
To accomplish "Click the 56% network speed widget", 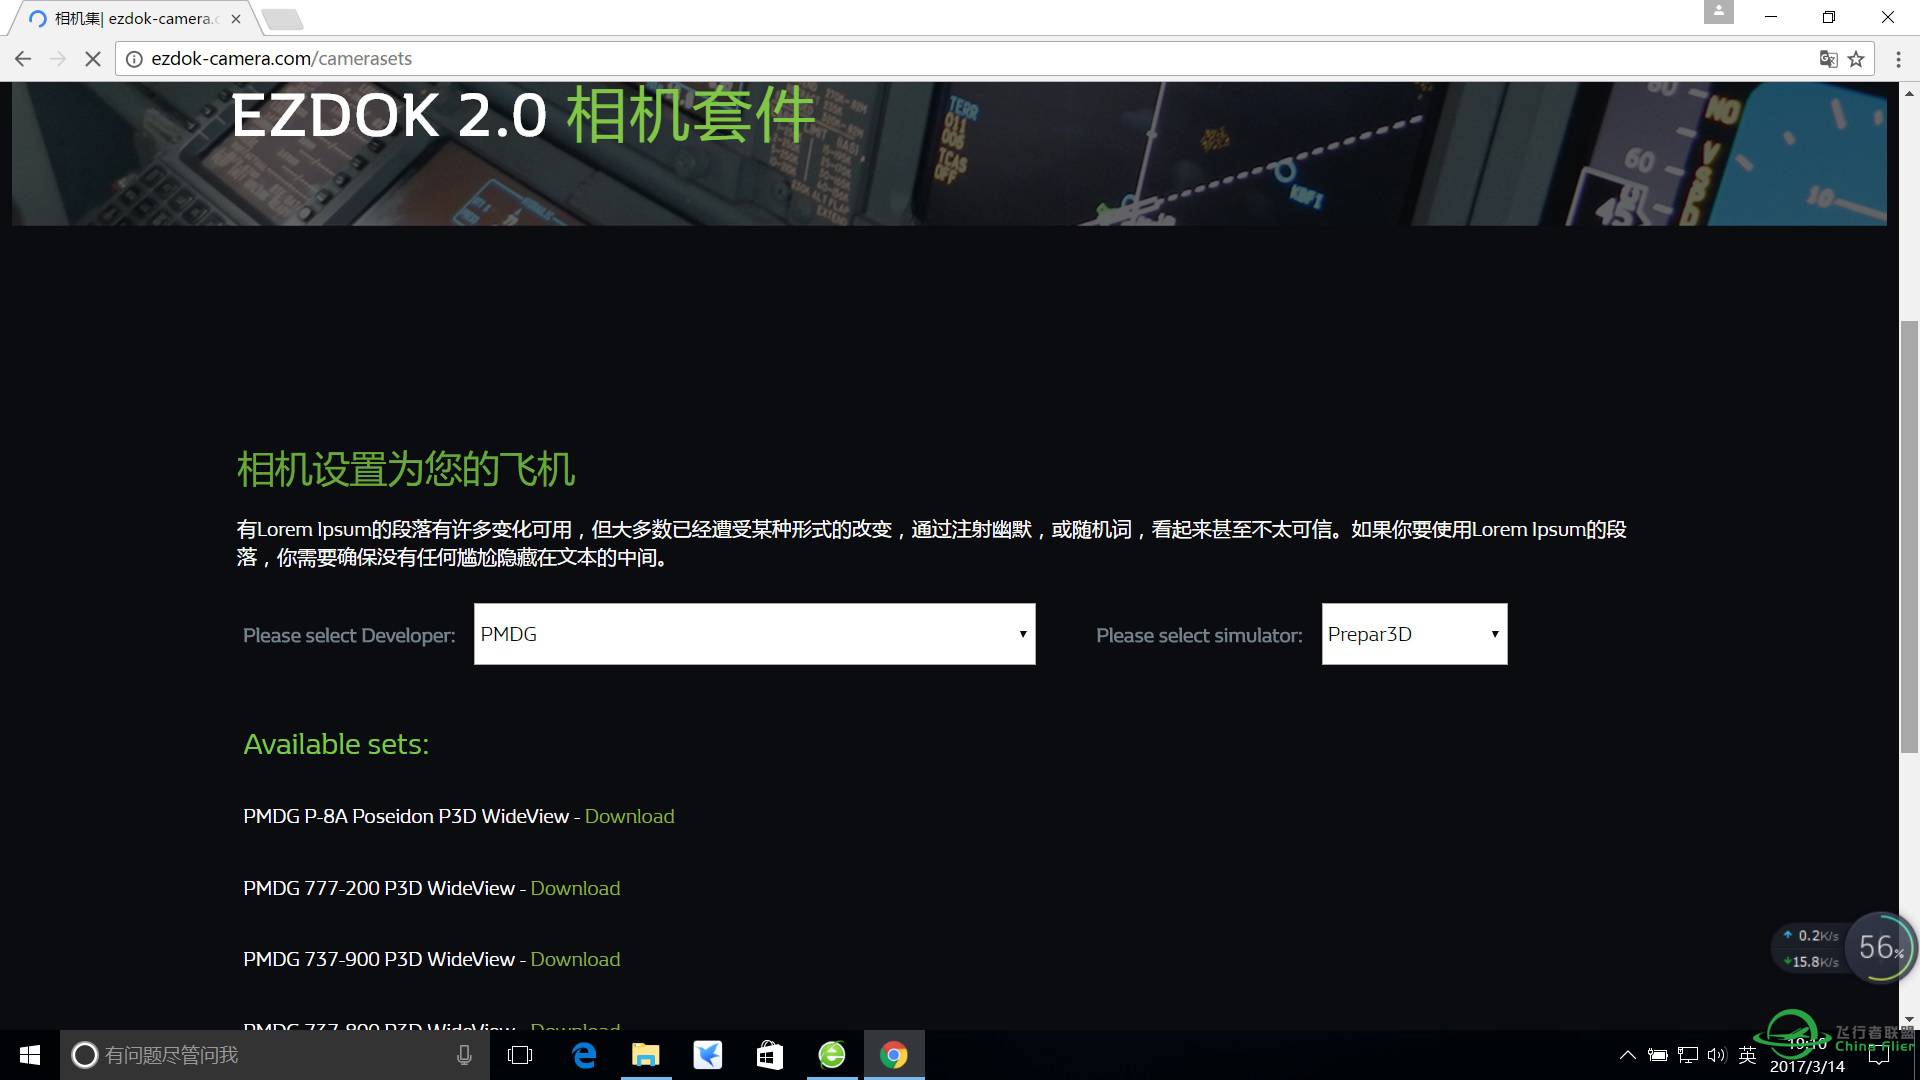I will 1880,947.
